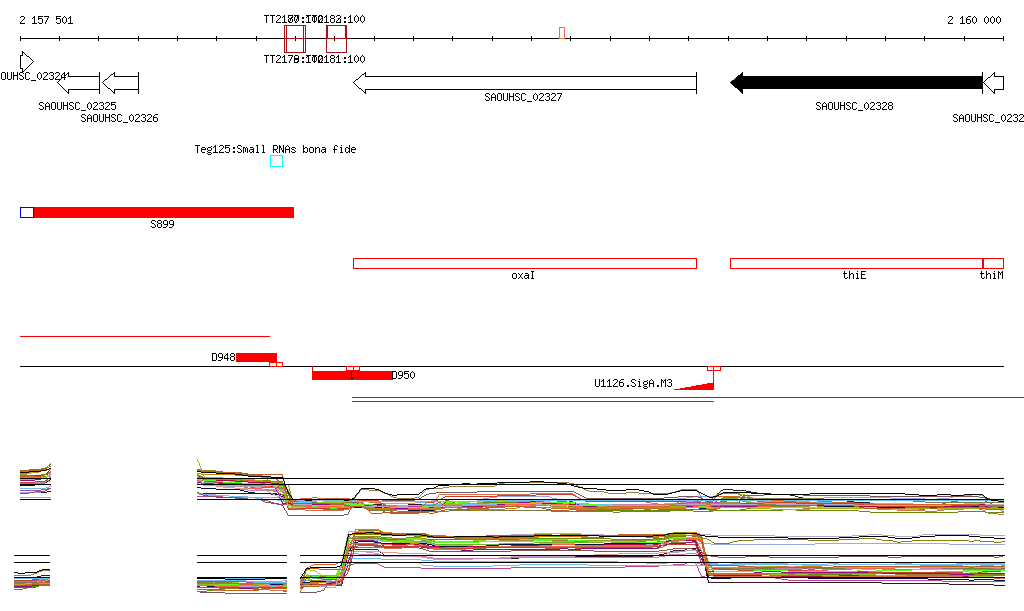Click the SAOUHSC_02327 label
Screen dimensions: 1024x611
(523, 97)
